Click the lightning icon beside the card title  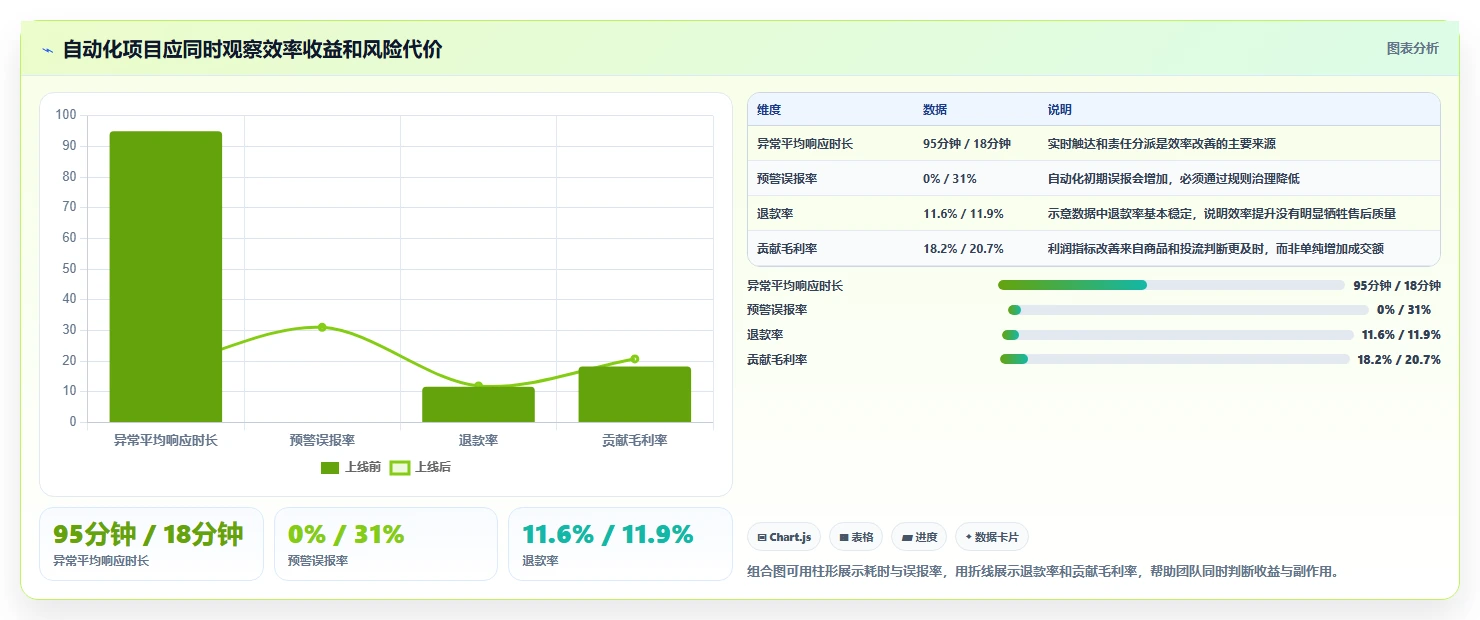click(x=48, y=50)
